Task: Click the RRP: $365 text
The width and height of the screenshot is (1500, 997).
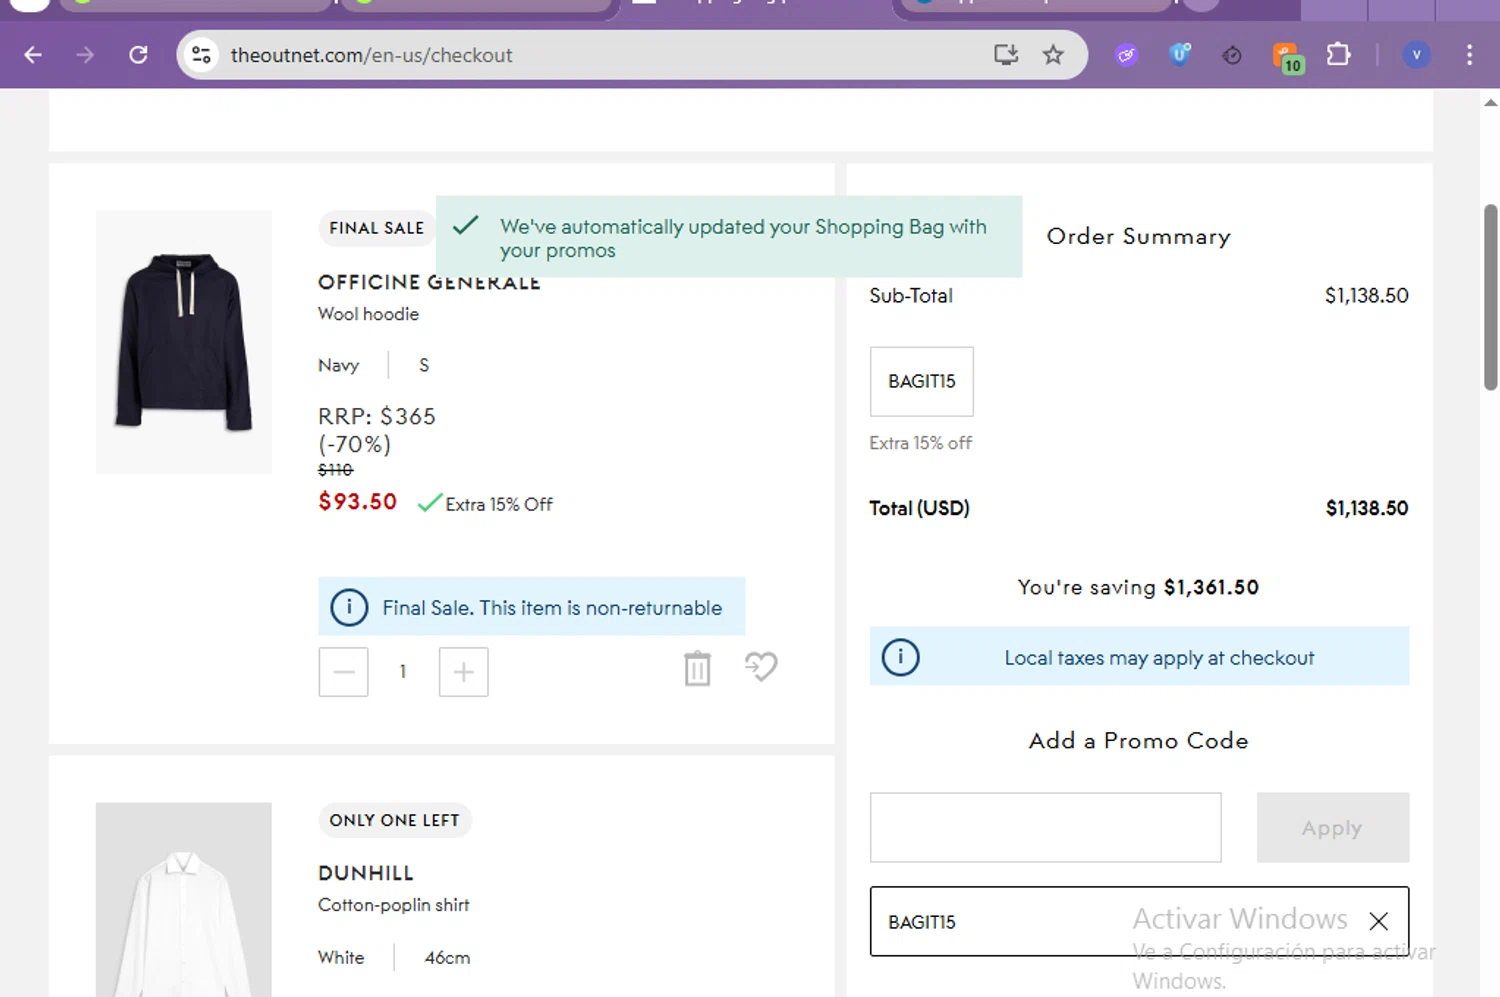Action: 376,416
